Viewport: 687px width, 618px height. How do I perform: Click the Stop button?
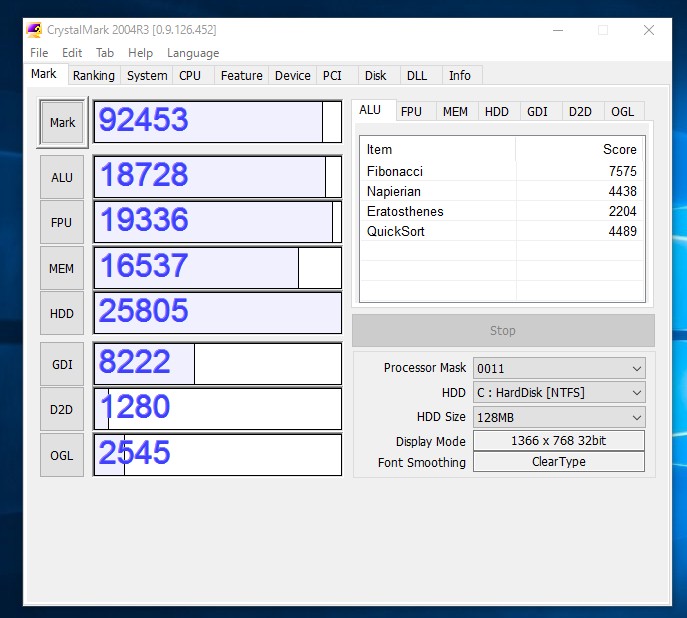tap(503, 331)
